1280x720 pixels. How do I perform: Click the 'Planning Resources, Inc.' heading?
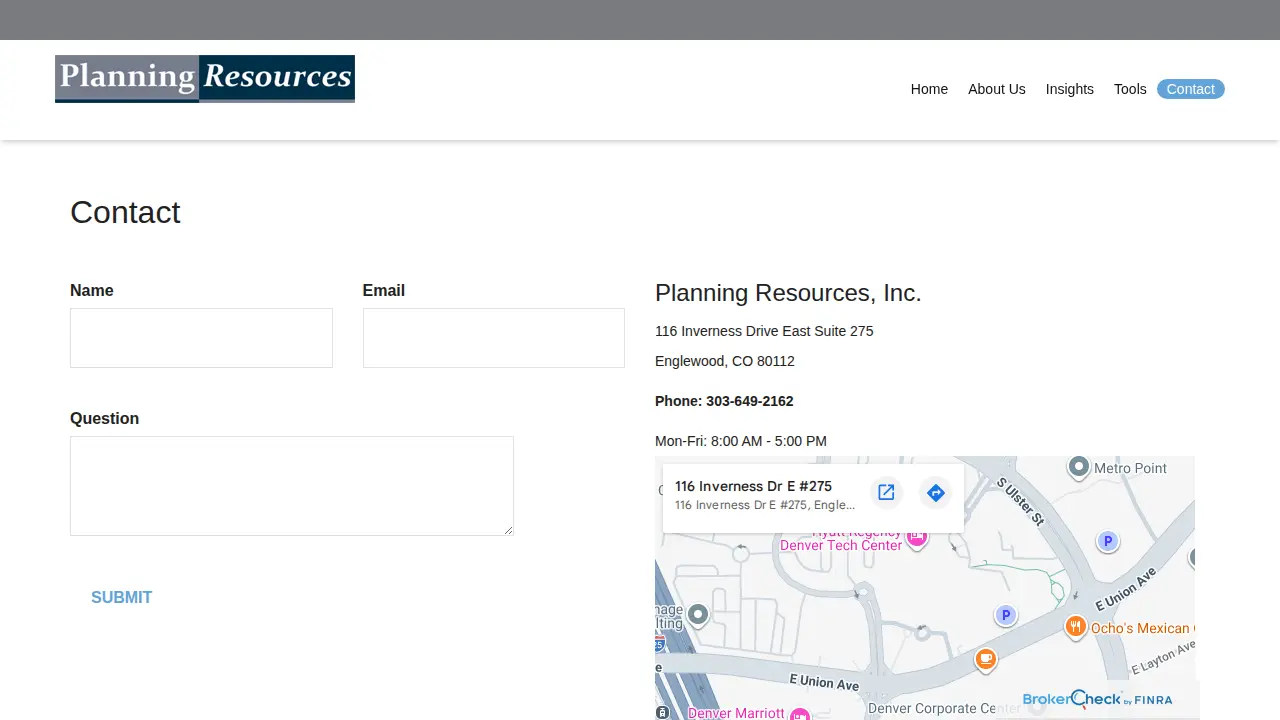coord(788,293)
